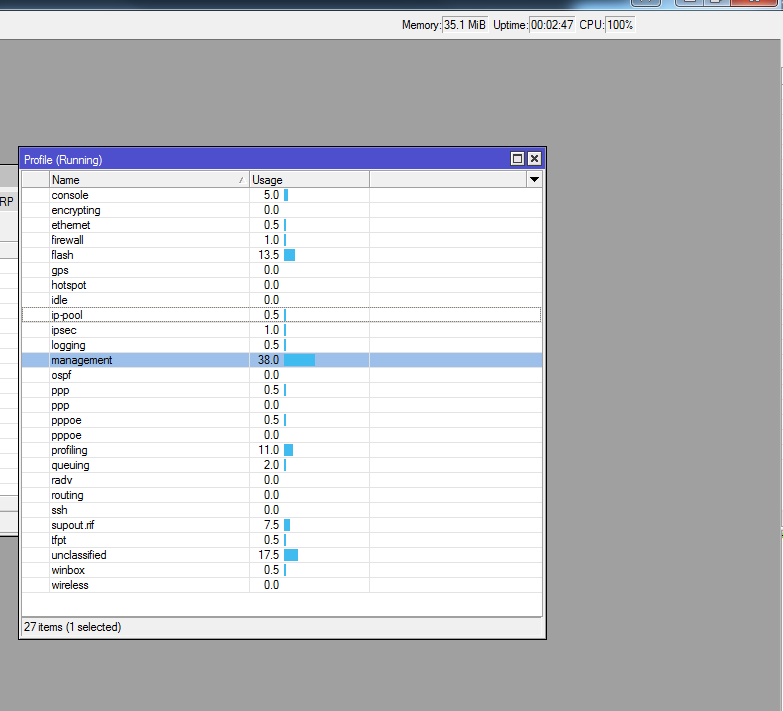Select the tfpt row

tap(282, 540)
